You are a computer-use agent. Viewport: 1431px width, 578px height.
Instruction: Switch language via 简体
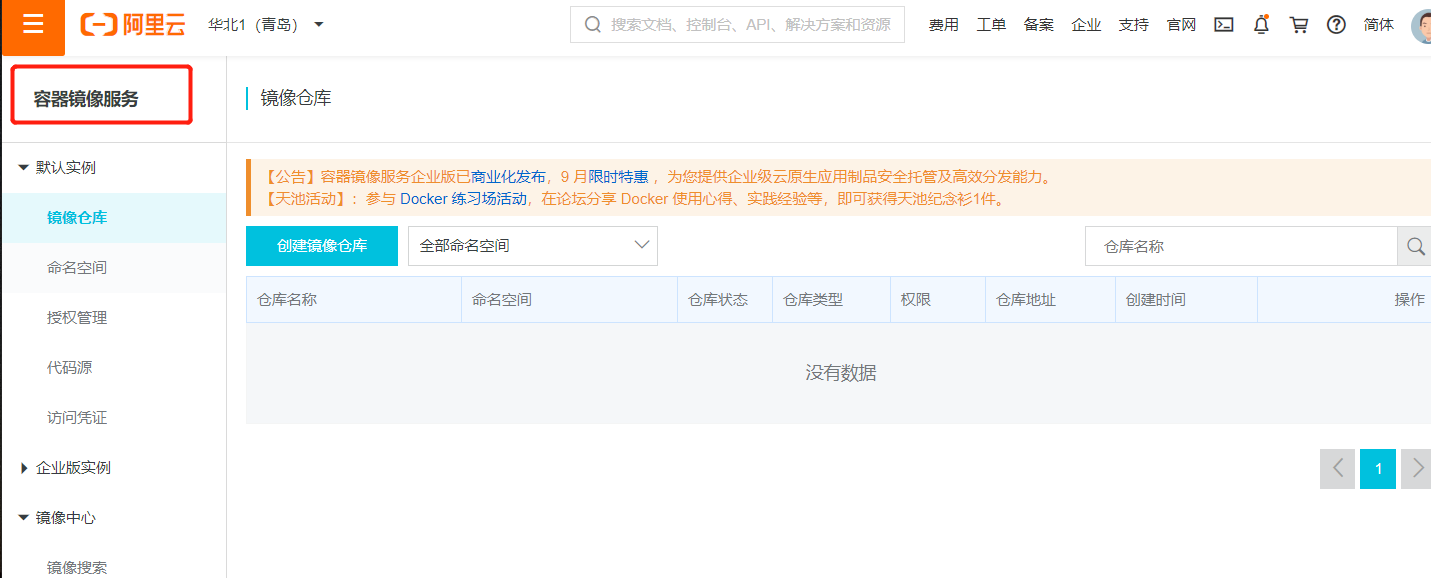1379,25
